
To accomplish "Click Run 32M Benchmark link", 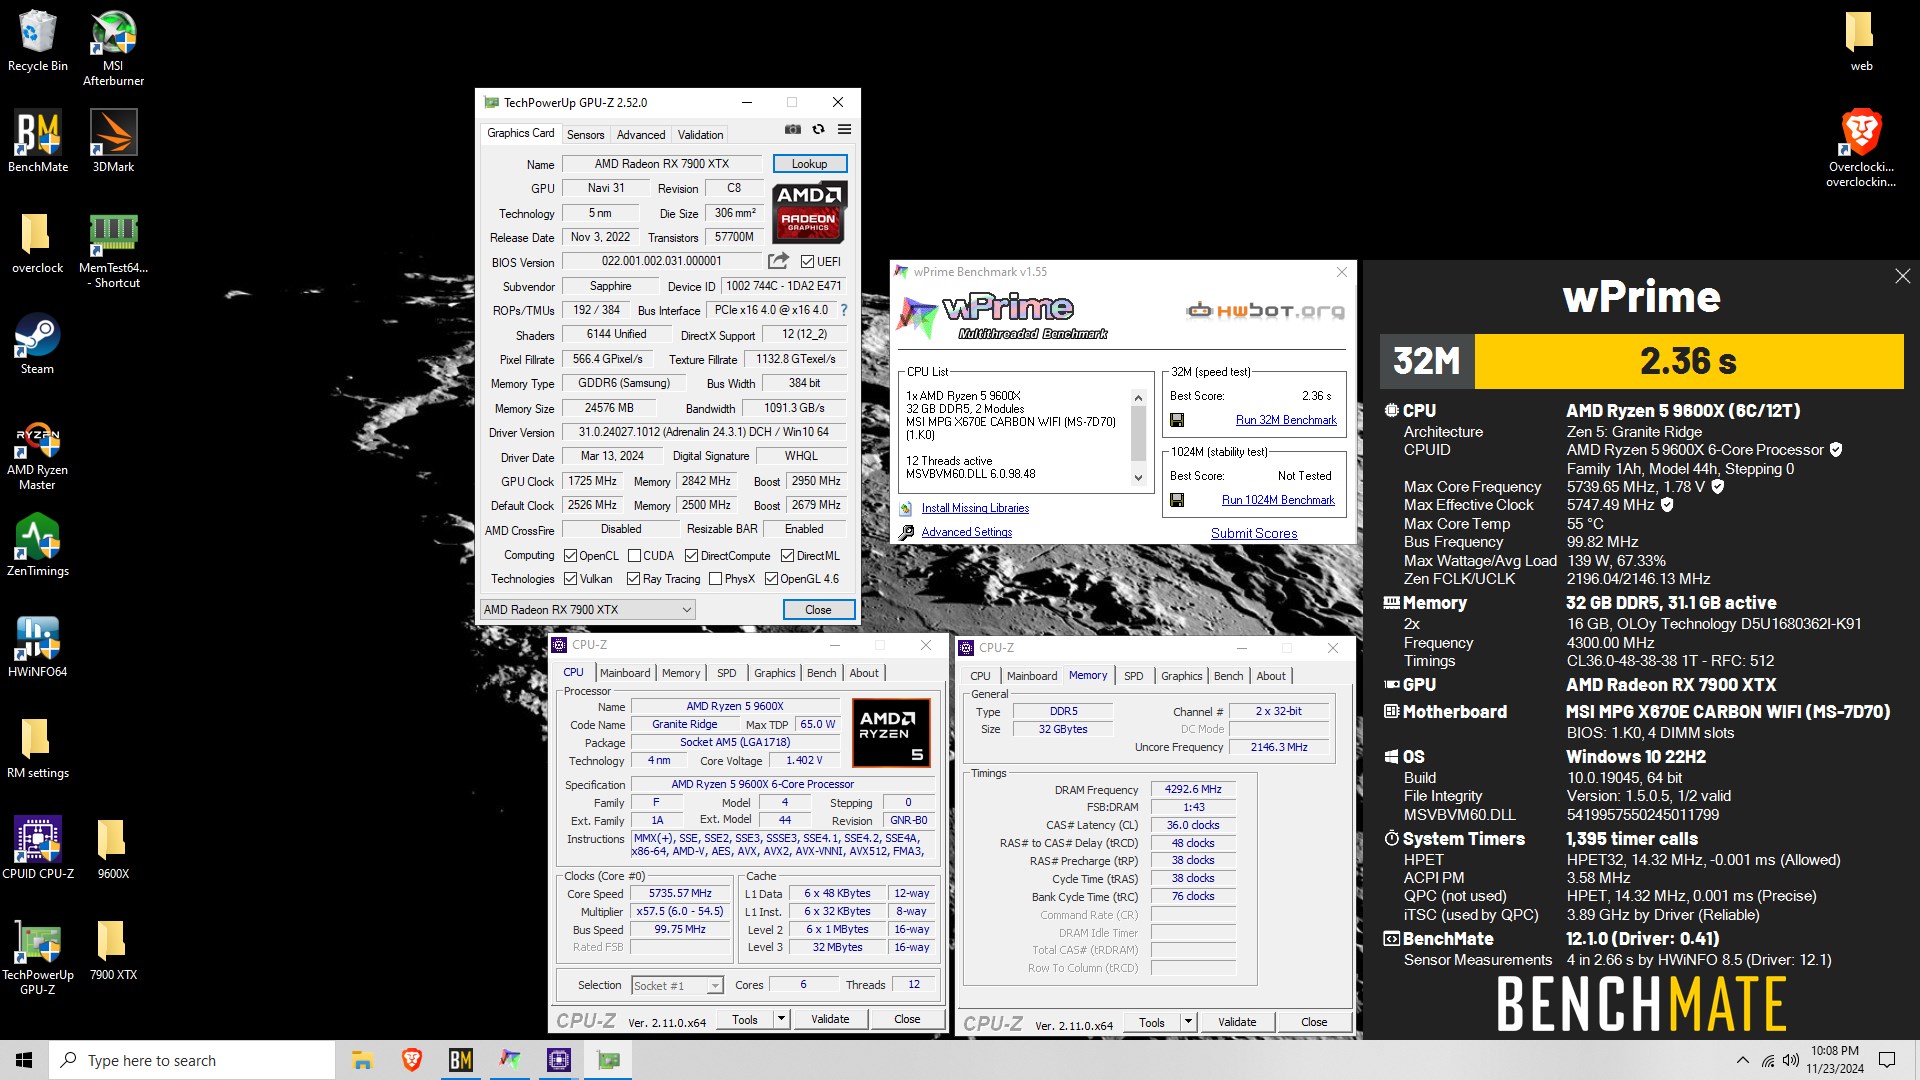I will tap(1286, 420).
